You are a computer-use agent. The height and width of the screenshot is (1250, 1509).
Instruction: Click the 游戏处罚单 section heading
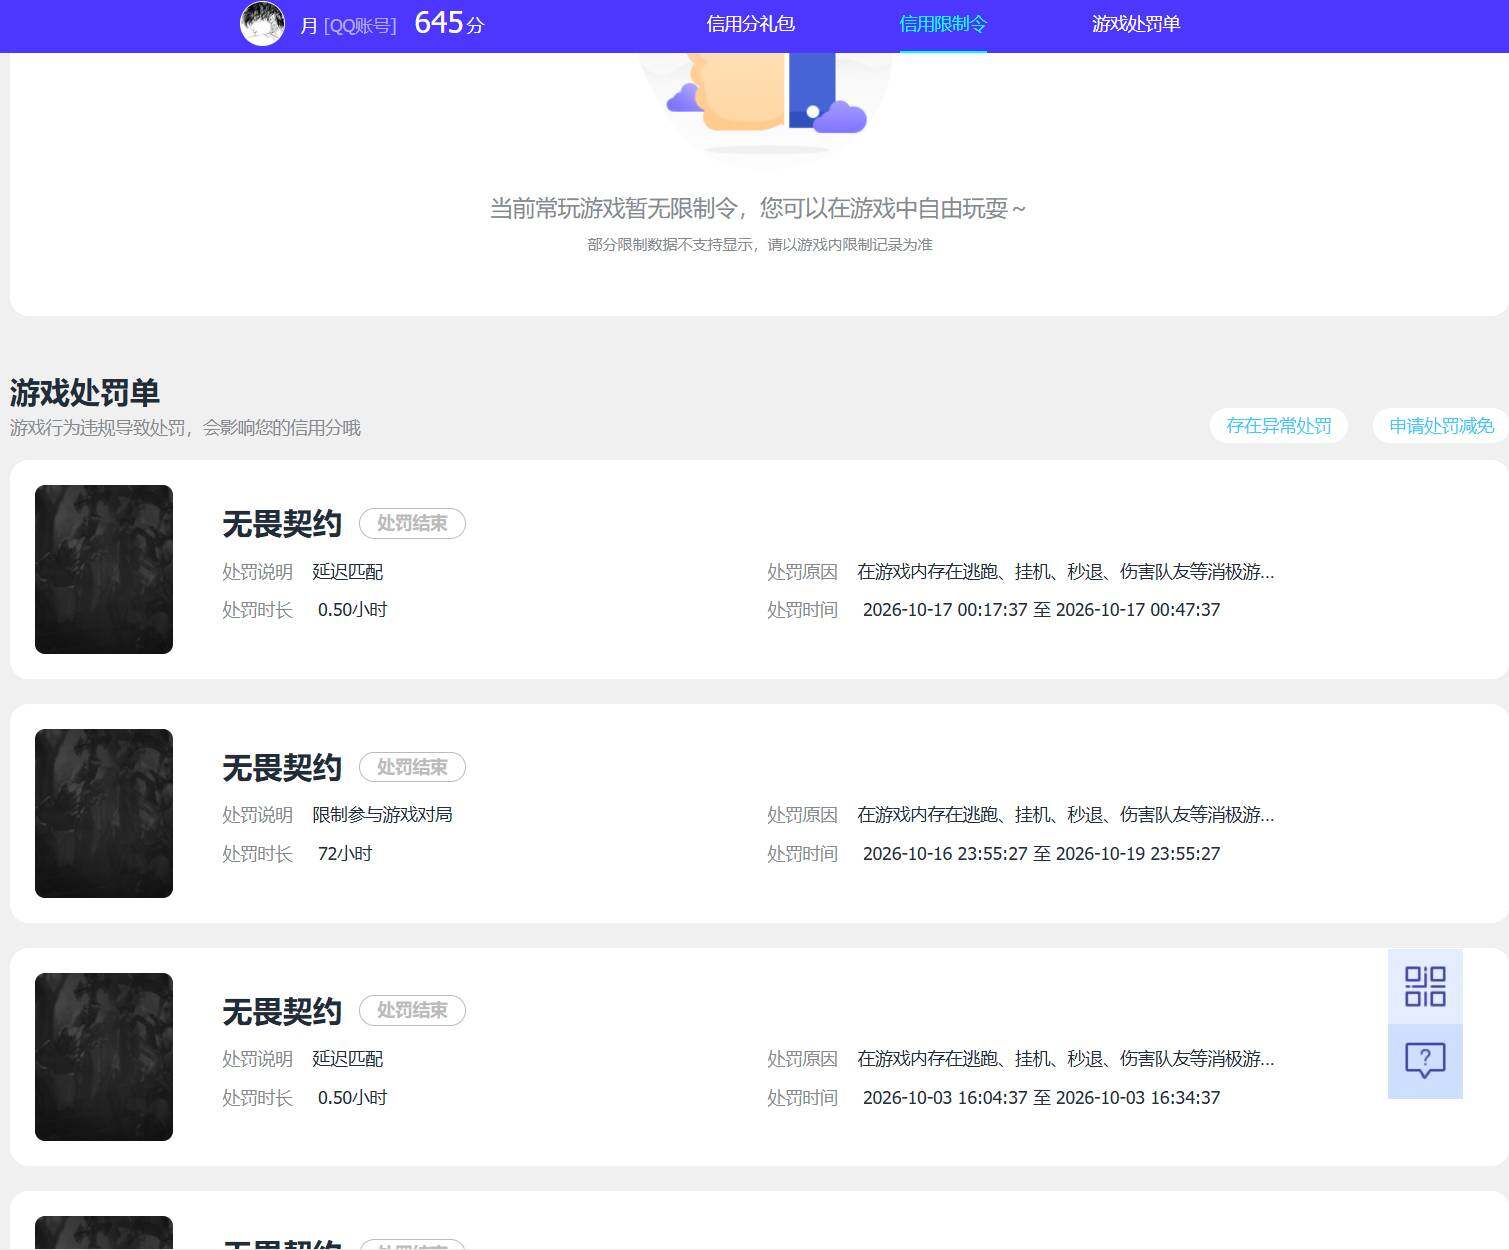pyautogui.click(x=85, y=393)
